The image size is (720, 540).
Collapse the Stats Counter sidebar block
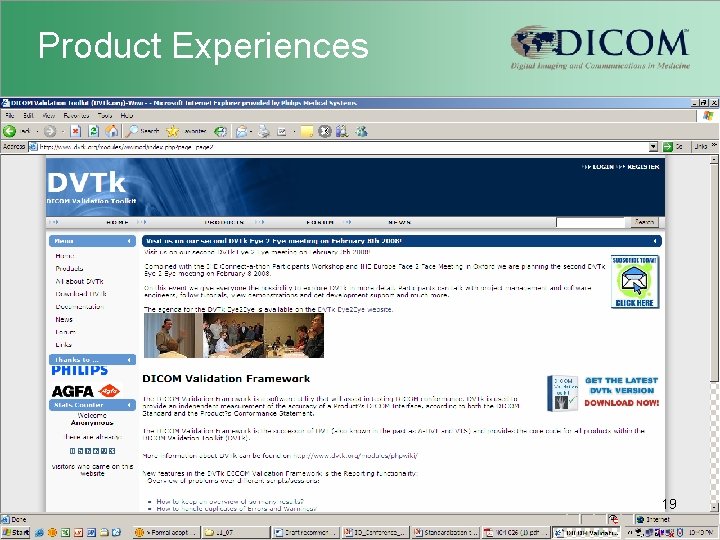pos(129,405)
